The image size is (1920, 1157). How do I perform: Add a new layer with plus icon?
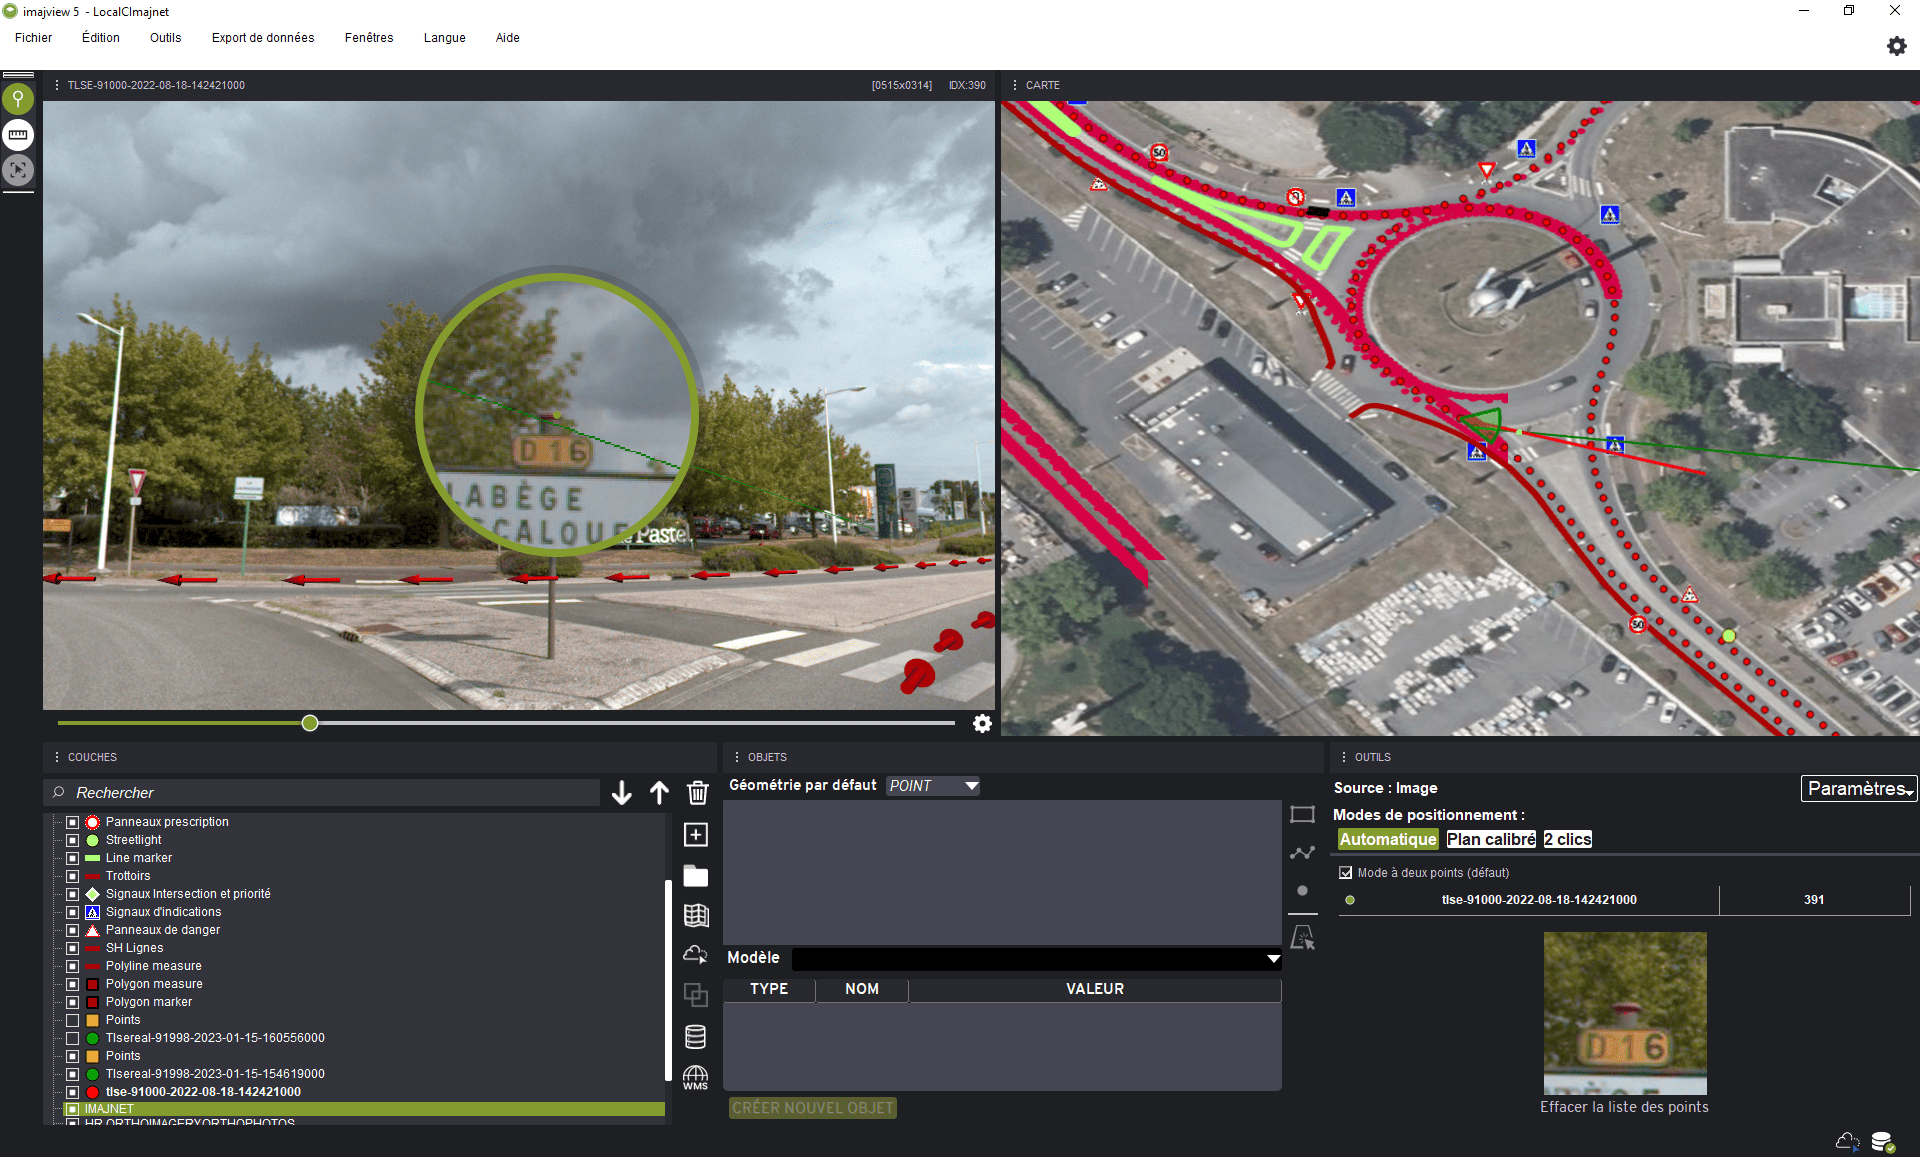[696, 835]
